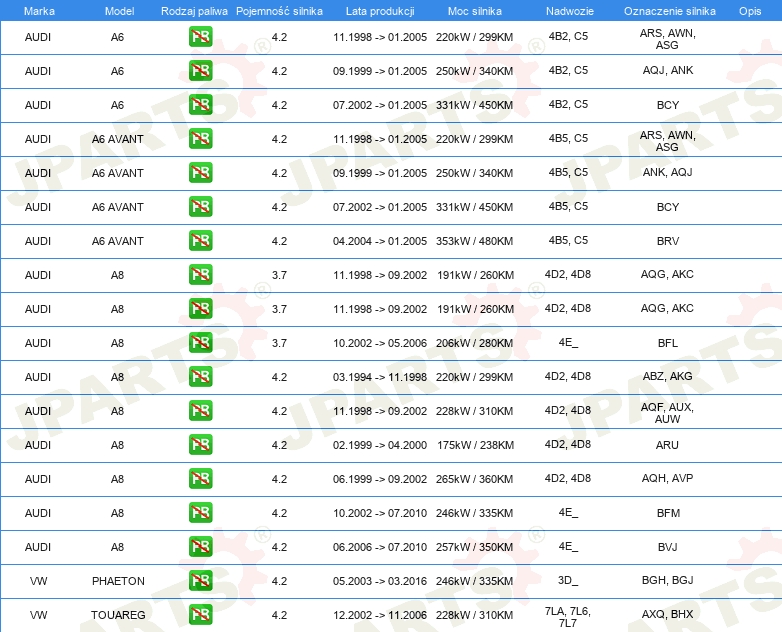The width and height of the screenshot is (782, 632).
Task: Click the Oznaczenie silnika column header
Action: (670, 11)
